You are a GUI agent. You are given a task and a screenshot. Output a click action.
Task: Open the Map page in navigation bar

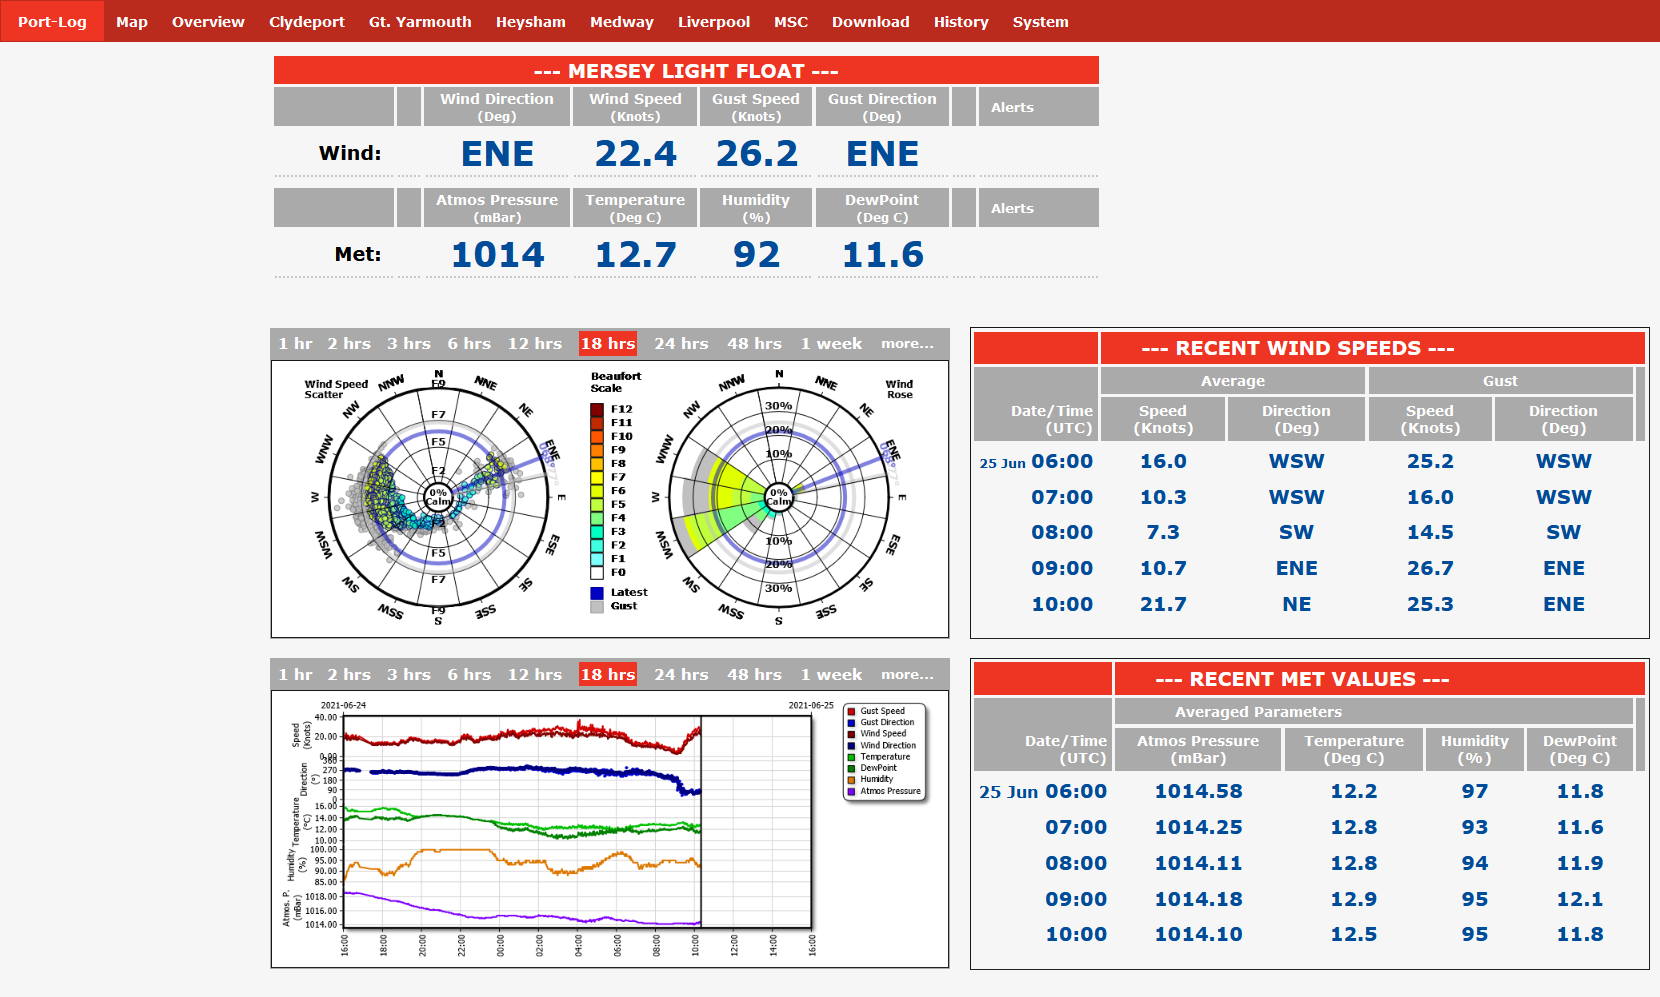click(x=131, y=21)
